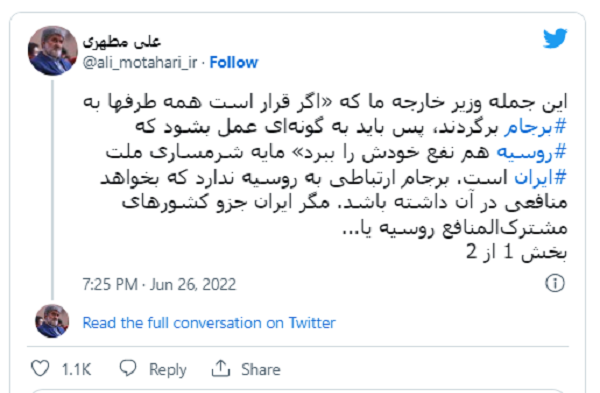
Task: Like the tweet with heart icon
Action: click(x=40, y=369)
